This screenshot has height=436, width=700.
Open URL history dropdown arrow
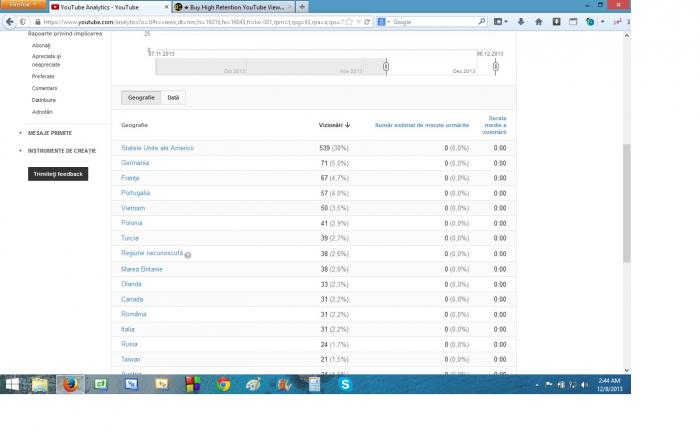point(358,21)
